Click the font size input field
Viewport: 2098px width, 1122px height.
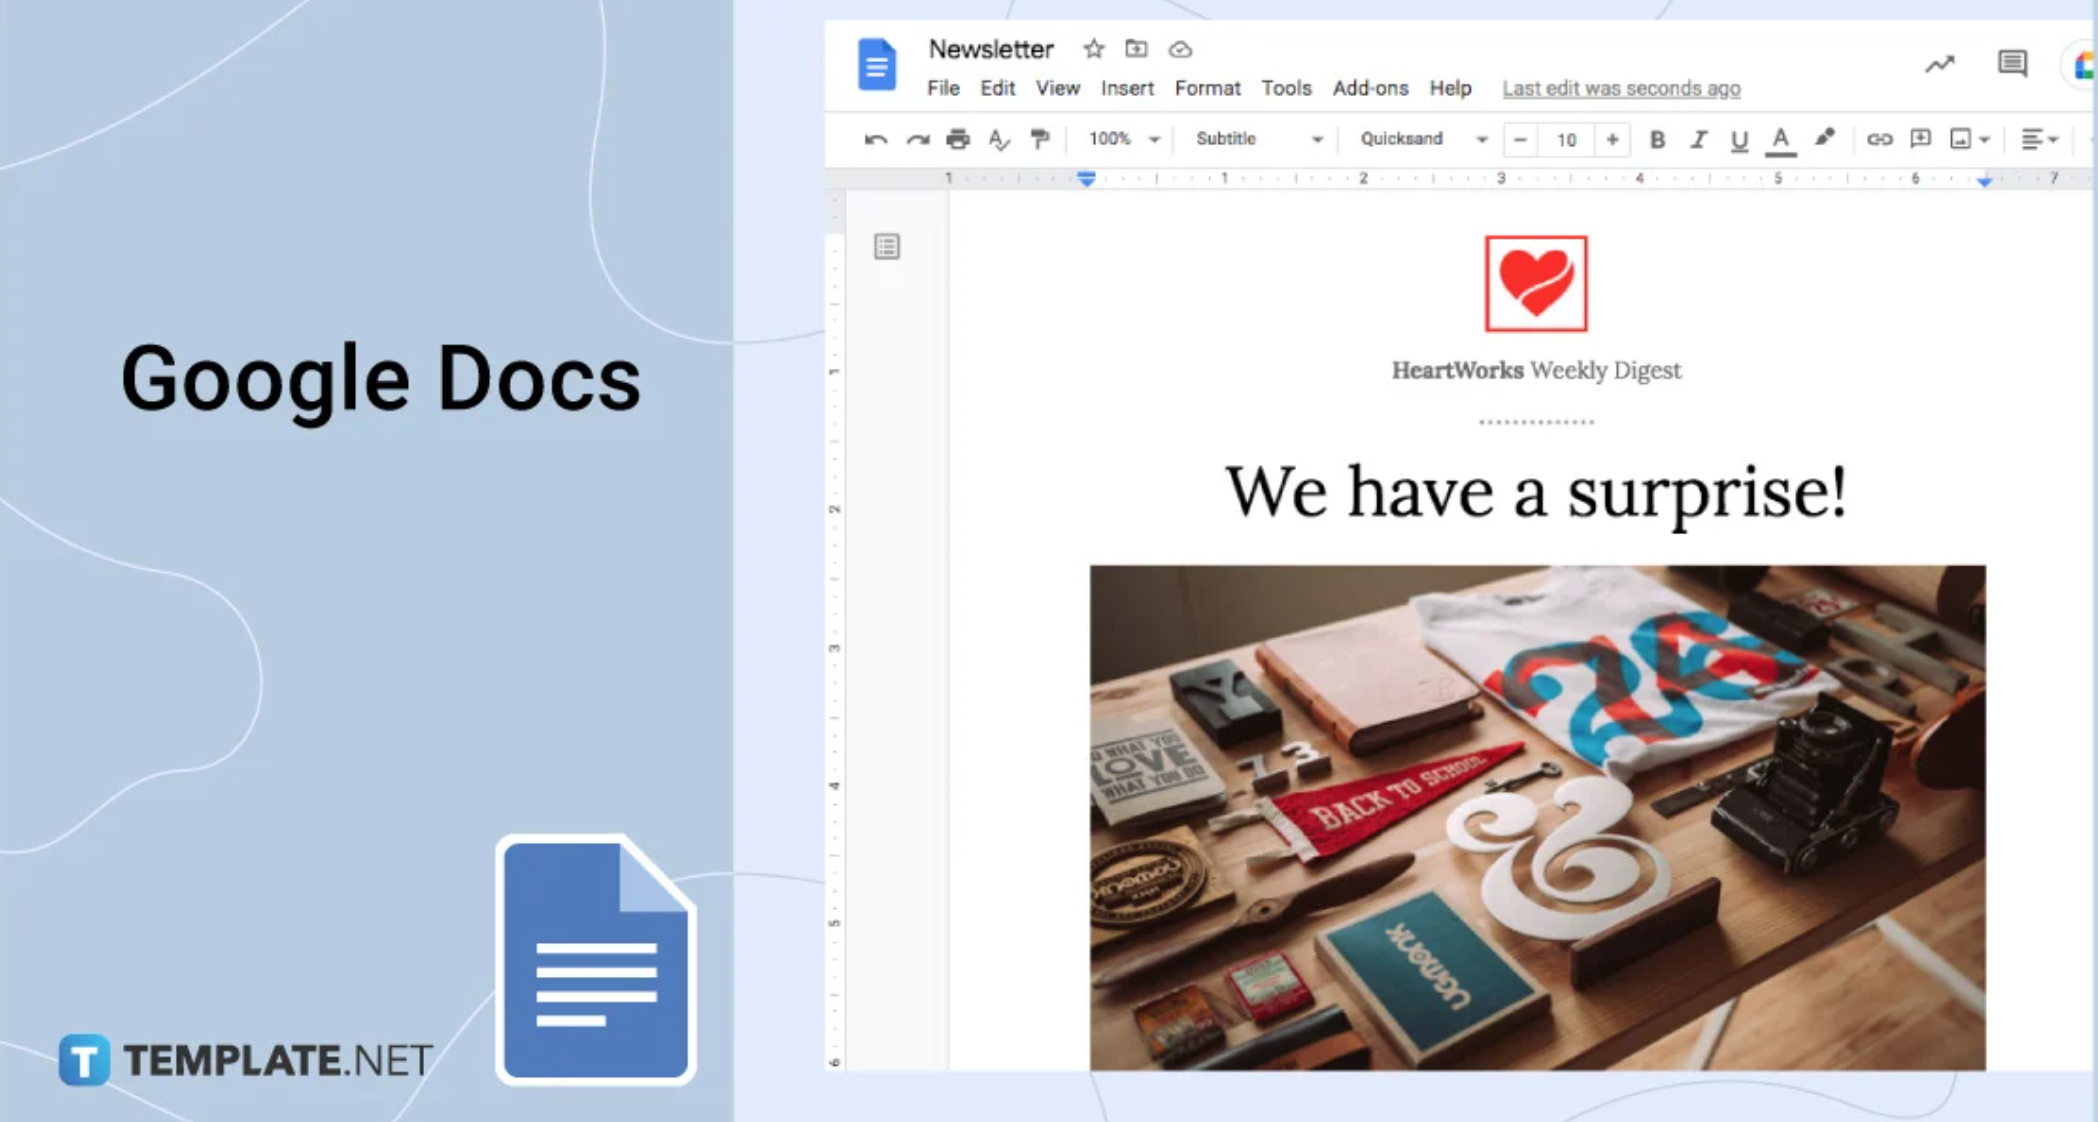click(x=1566, y=139)
